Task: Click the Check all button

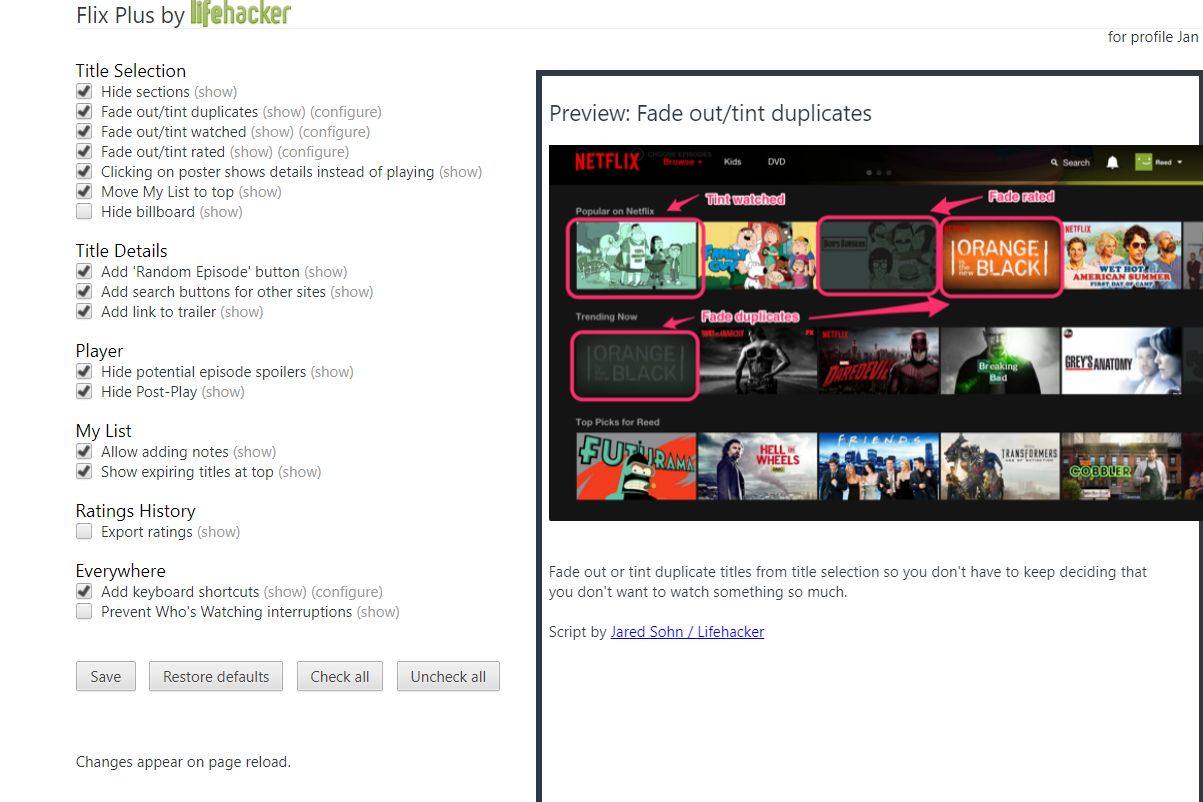Action: coord(340,676)
